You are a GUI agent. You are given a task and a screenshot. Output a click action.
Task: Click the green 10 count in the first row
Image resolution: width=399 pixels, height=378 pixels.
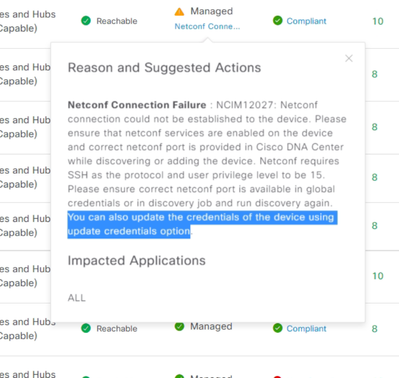378,21
